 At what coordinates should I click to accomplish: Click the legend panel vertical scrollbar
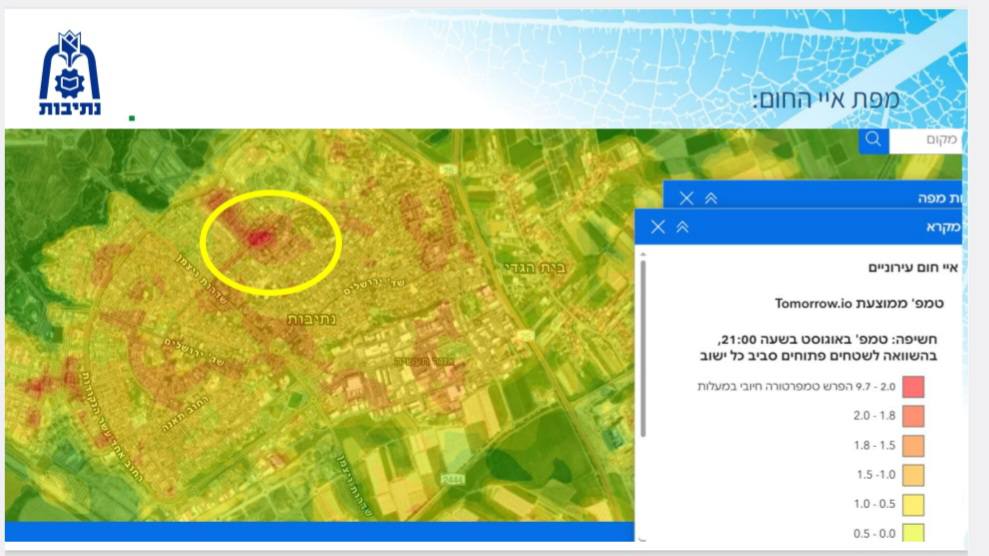pyautogui.click(x=643, y=348)
